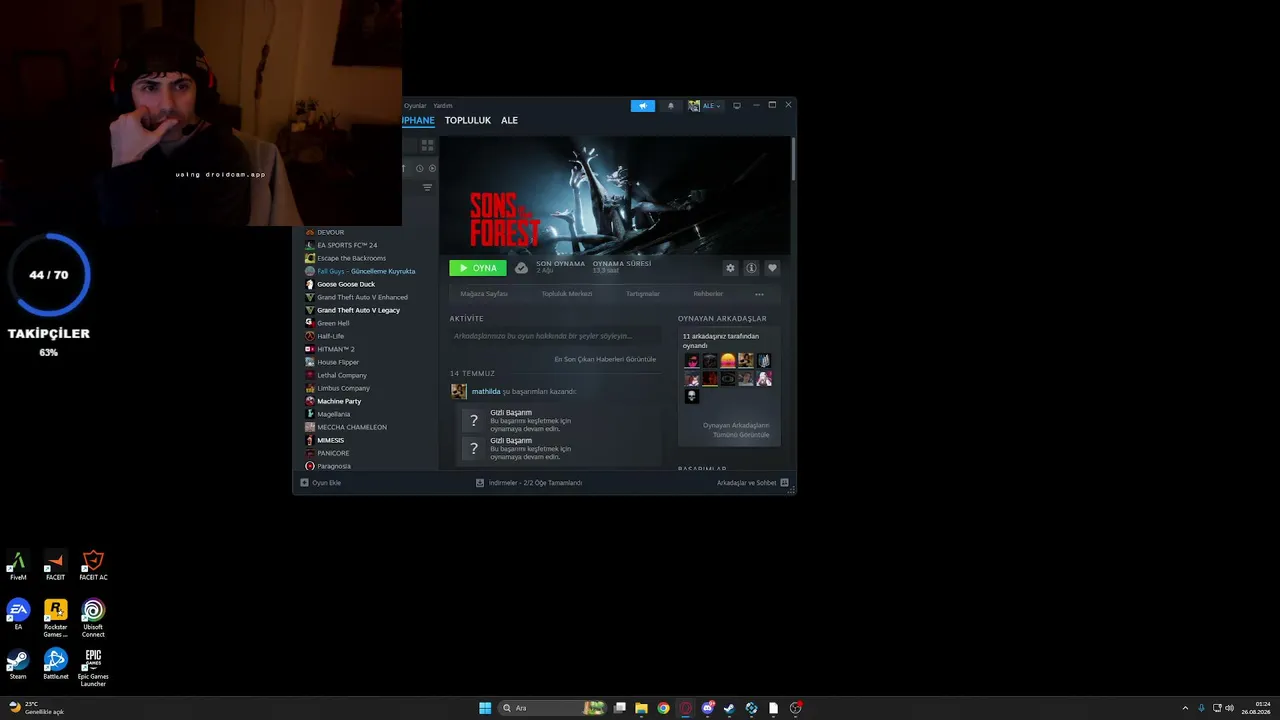Viewport: 1280px width, 720px height.
Task: Open the Windows Start menu
Action: [485, 708]
